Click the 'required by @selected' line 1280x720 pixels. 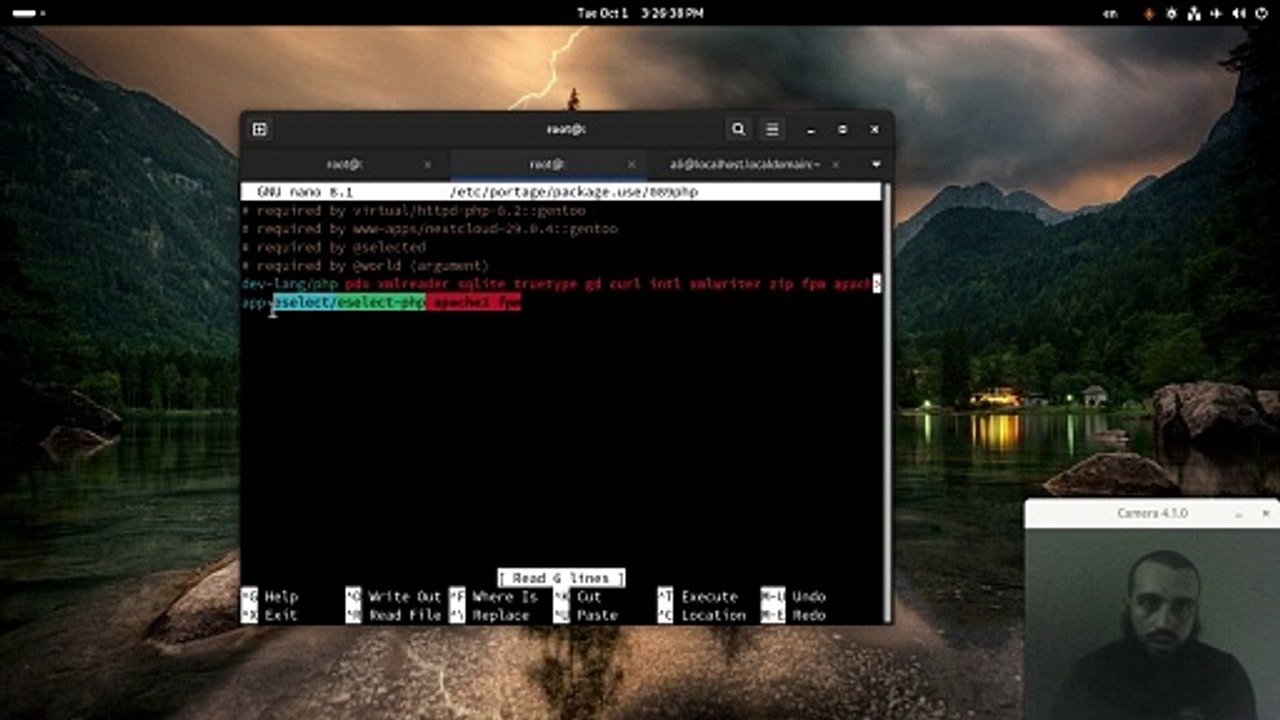334,247
